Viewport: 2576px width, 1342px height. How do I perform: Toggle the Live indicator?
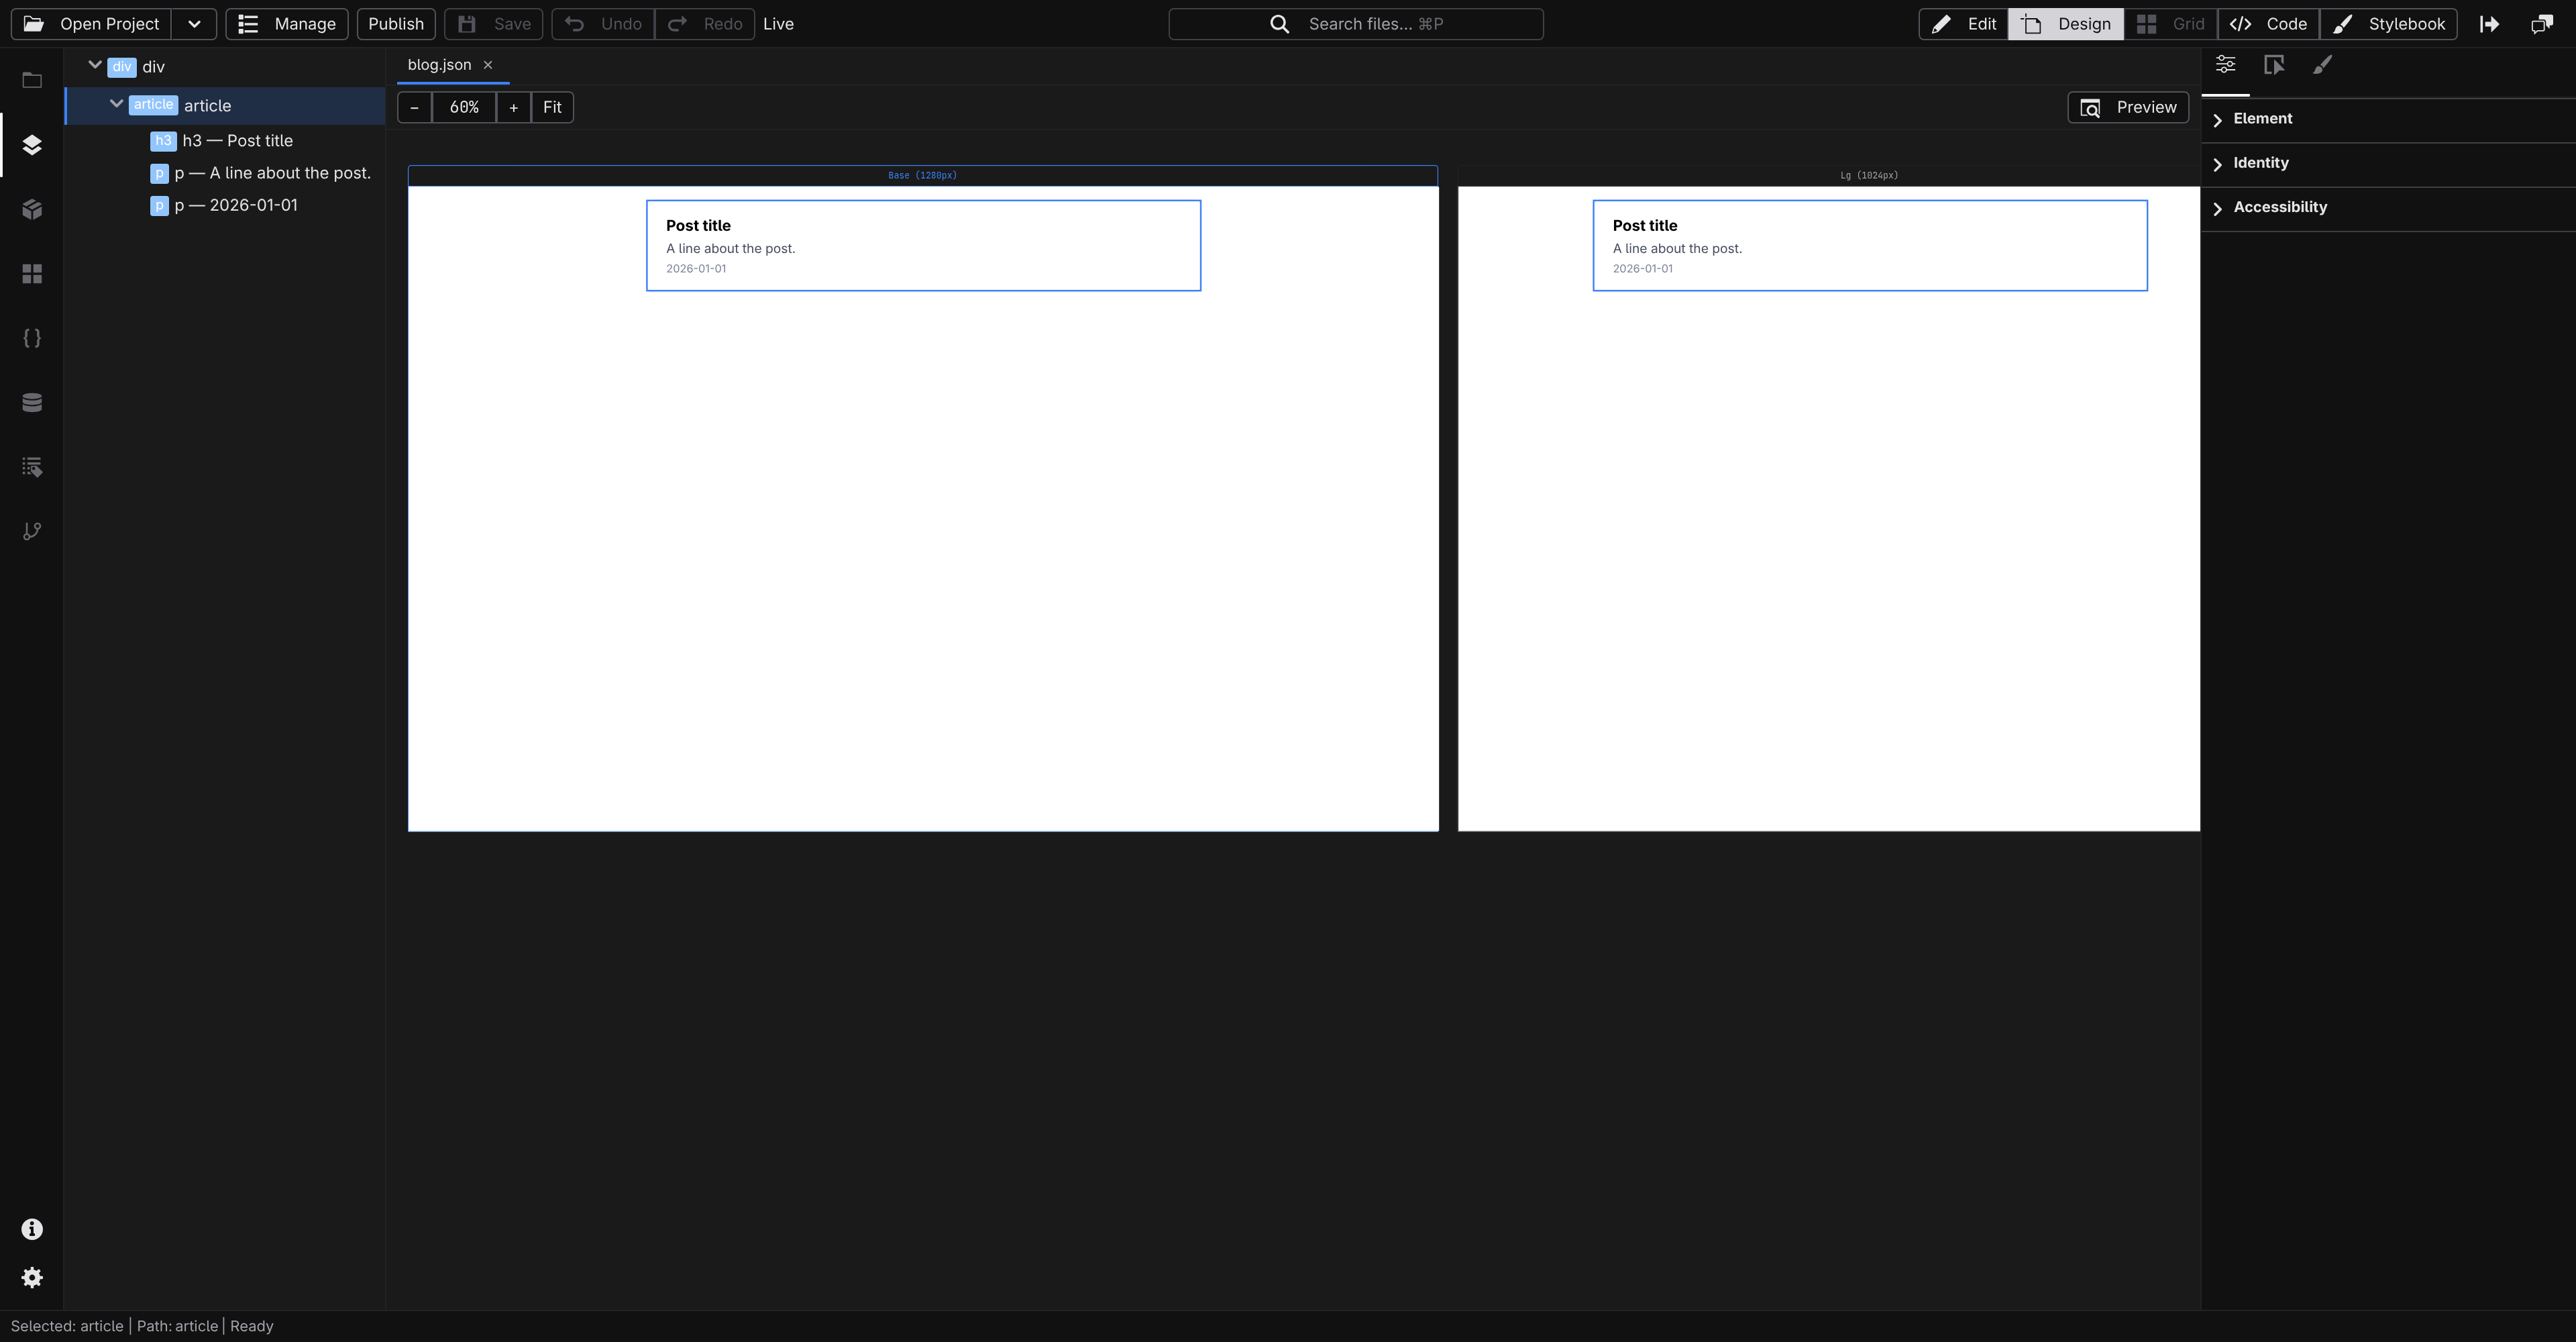pyautogui.click(x=778, y=24)
